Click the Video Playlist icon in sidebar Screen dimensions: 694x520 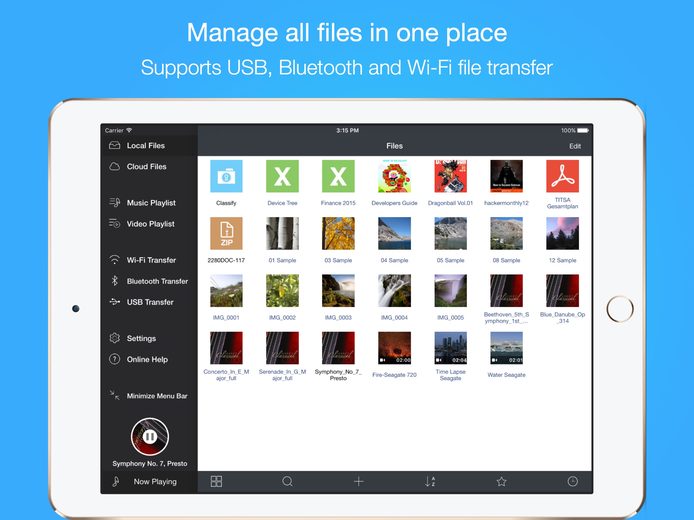[115, 223]
